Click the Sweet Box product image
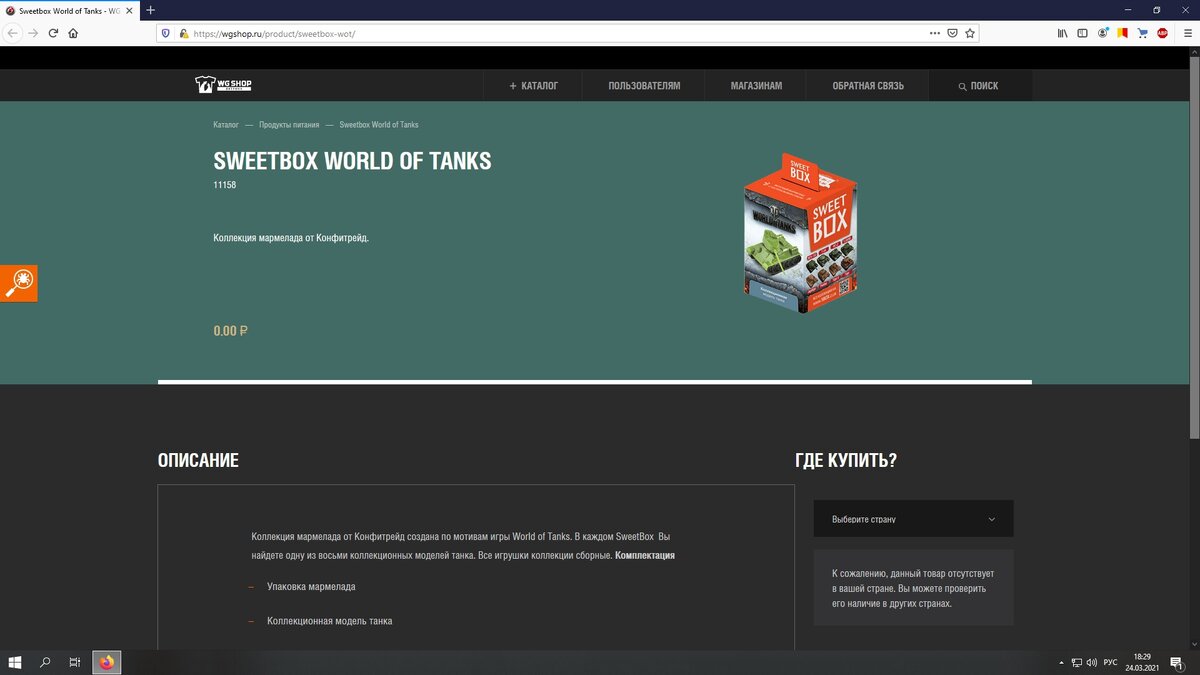 [800, 233]
